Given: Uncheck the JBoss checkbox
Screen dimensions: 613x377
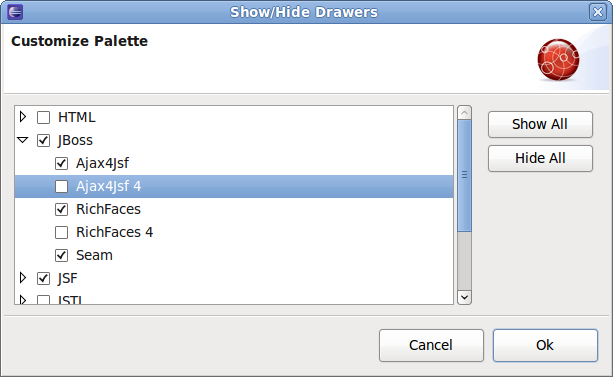Looking at the screenshot, I should (x=43, y=140).
